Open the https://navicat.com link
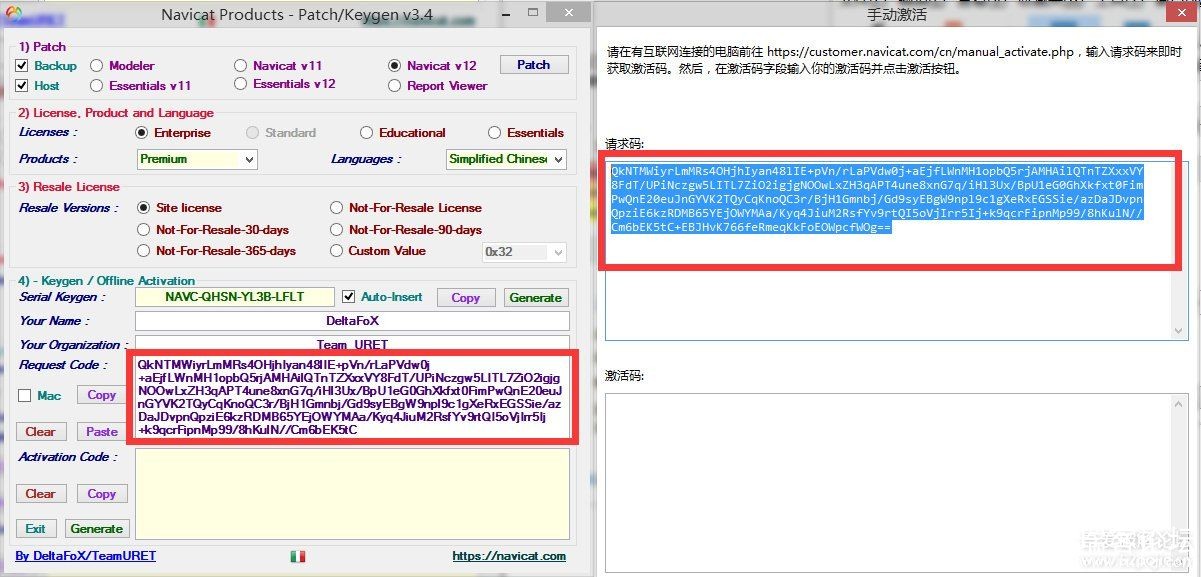The image size is (1201, 577). 509,556
